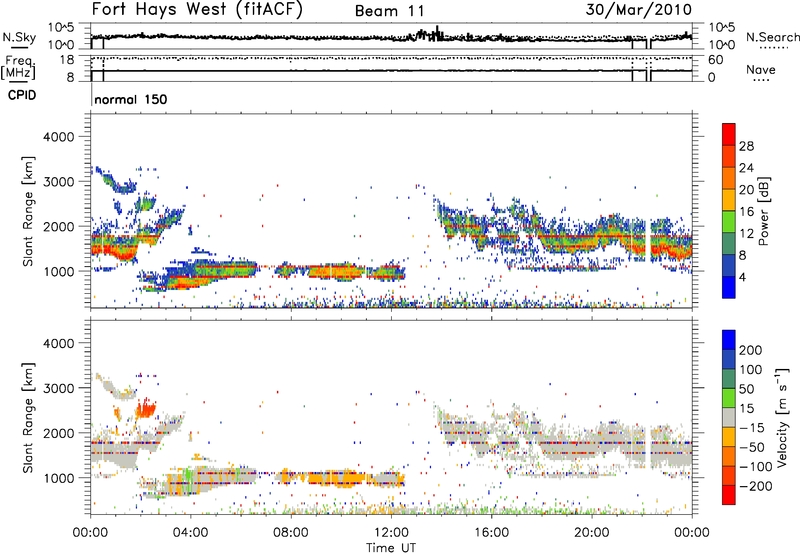
Task: Click the red bottom segment of velocity colorbar
Action: pyautogui.click(x=729, y=495)
